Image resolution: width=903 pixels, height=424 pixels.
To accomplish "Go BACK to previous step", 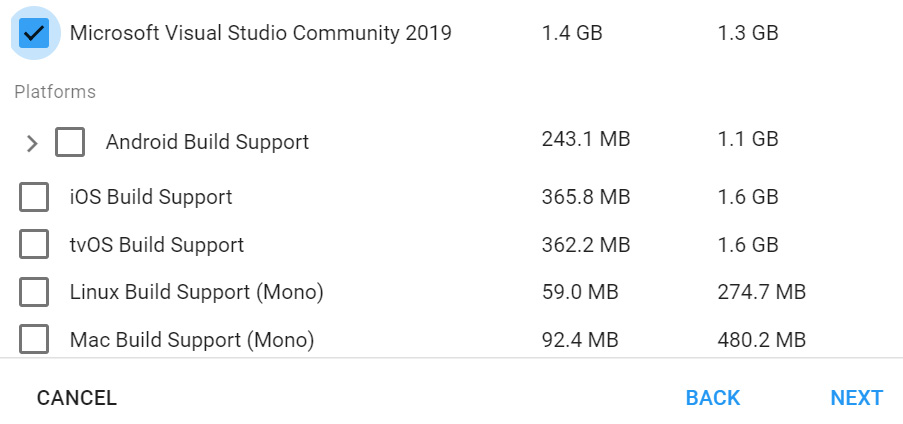I will (x=713, y=398).
